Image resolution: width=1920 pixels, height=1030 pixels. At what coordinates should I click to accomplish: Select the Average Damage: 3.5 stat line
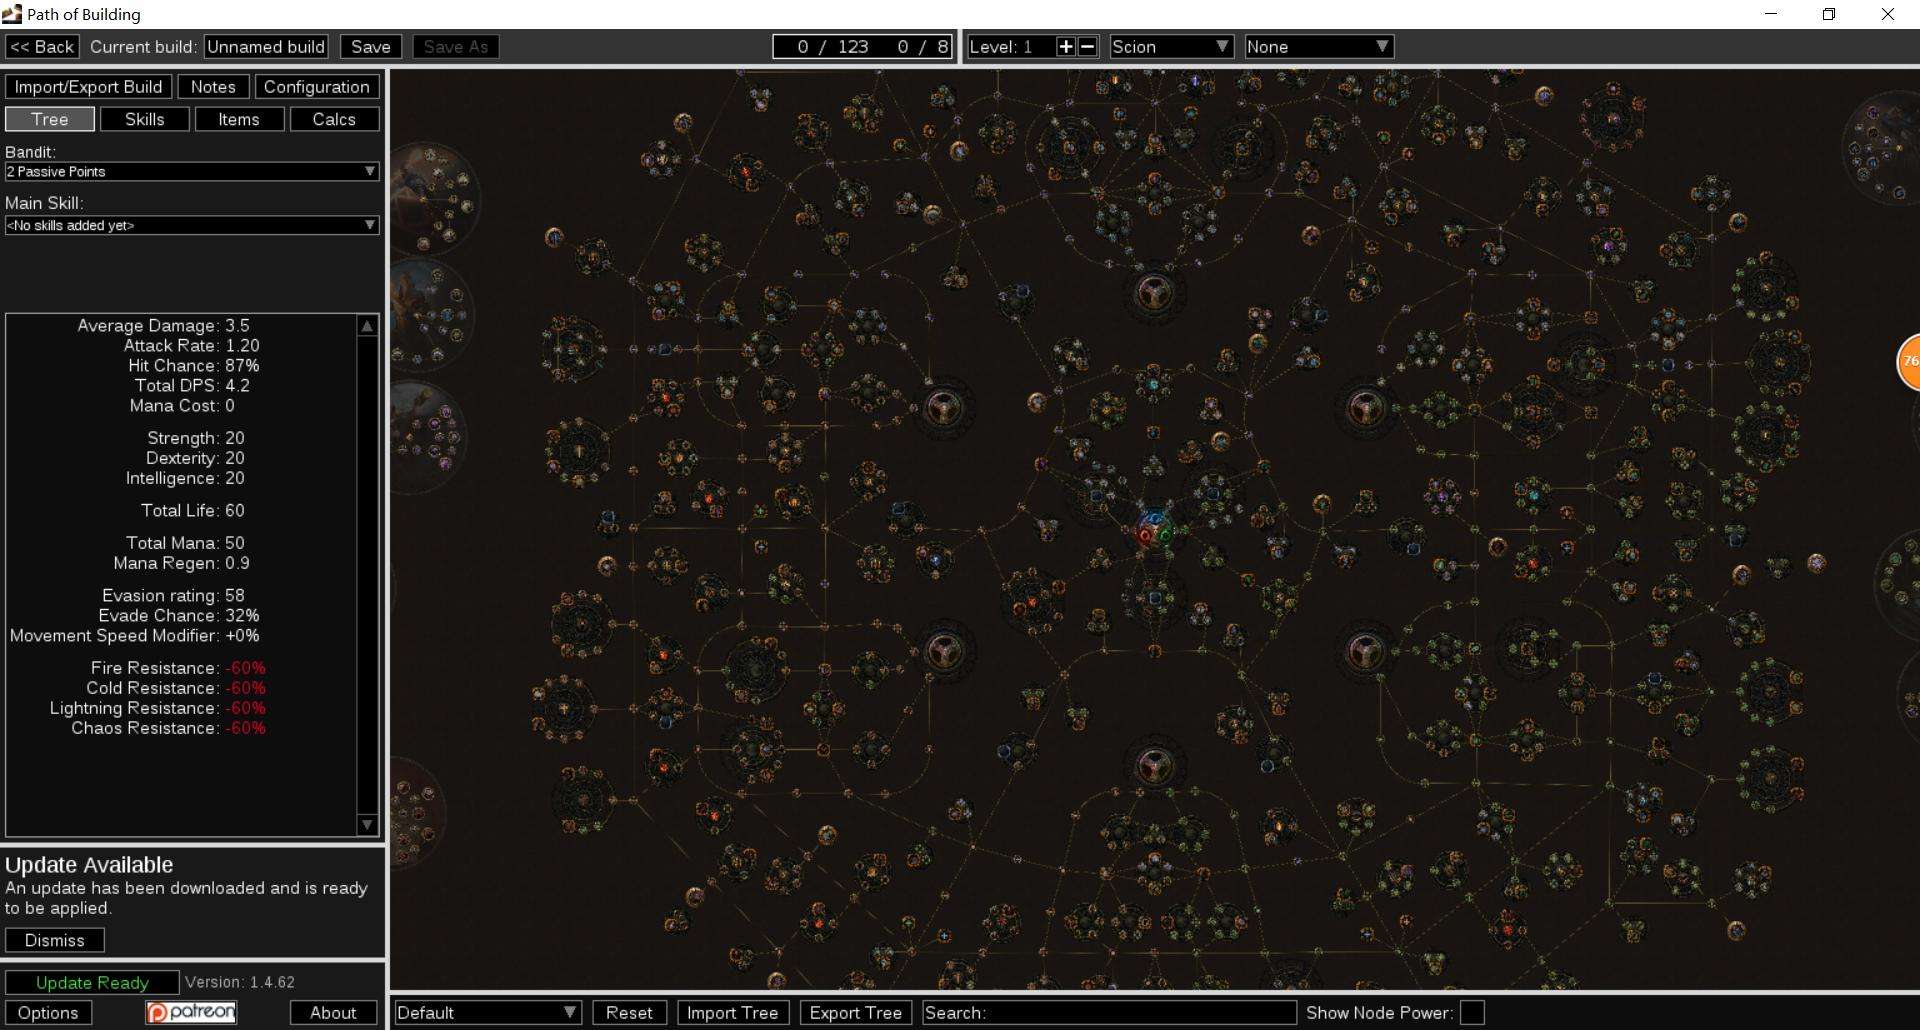click(164, 326)
